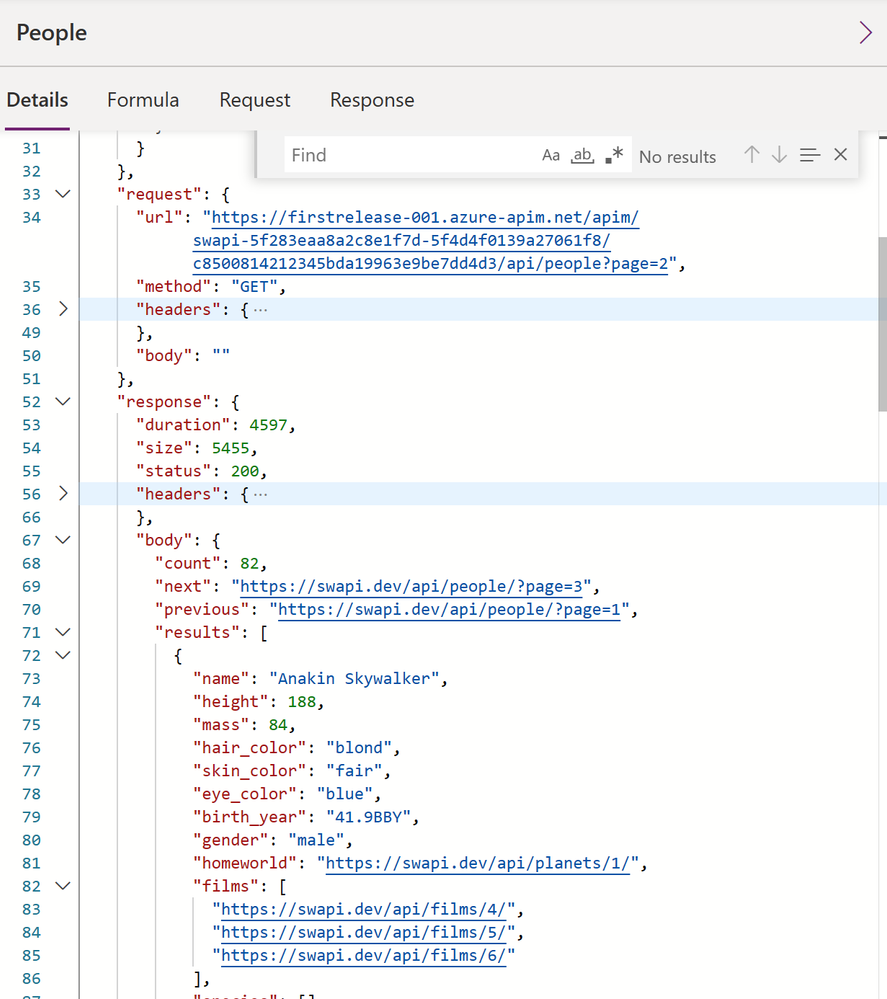887x999 pixels.
Task: Click the collapsed ellipsis on line 36
Action: pyautogui.click(x=261, y=310)
